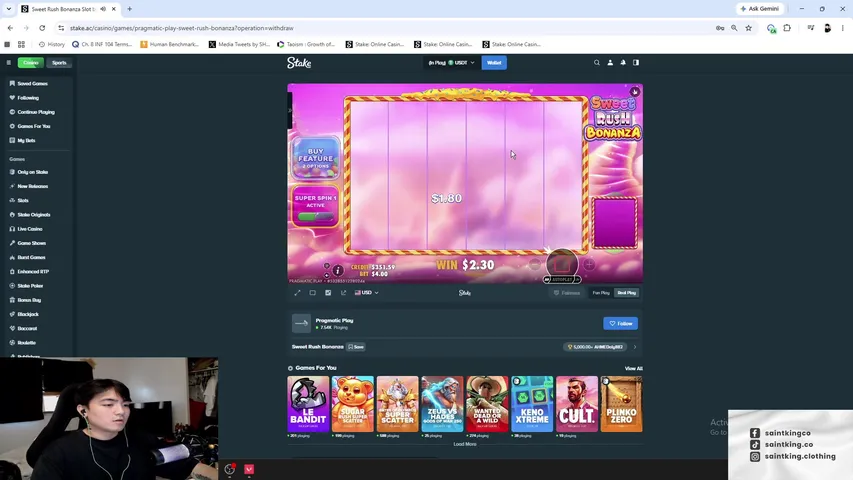853x480 pixels.
Task: Open the slot game info icon
Action: pyautogui.click(x=338, y=270)
